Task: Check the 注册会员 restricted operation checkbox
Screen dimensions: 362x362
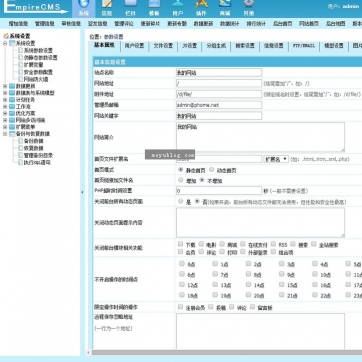Action: tap(181, 307)
